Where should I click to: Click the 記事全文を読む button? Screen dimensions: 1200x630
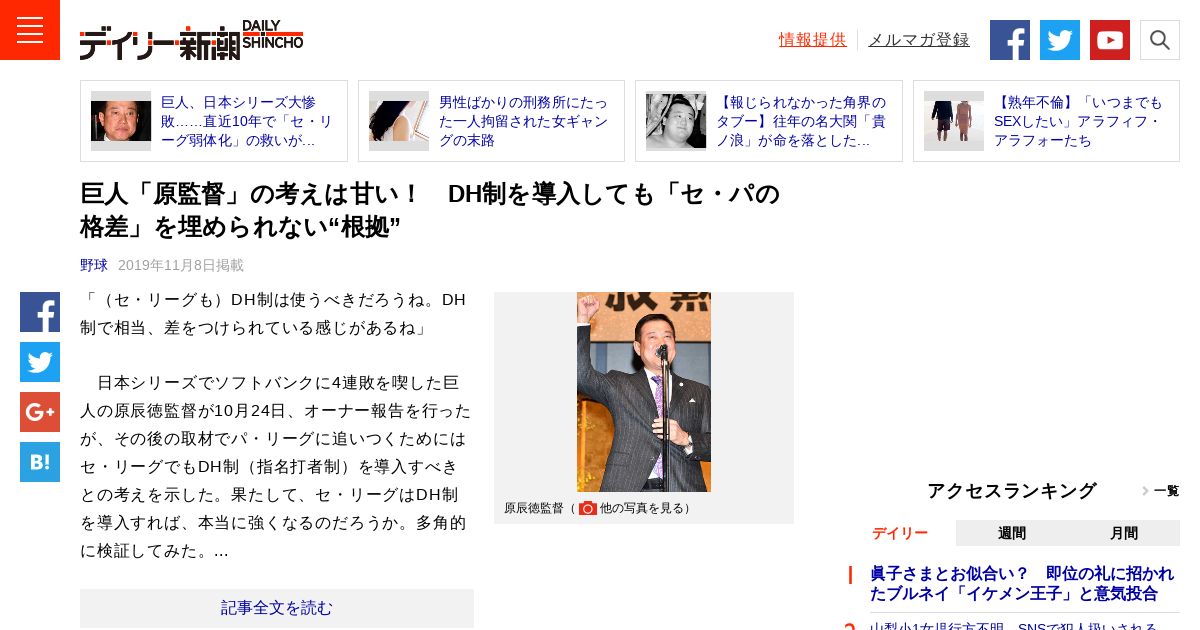(x=277, y=608)
